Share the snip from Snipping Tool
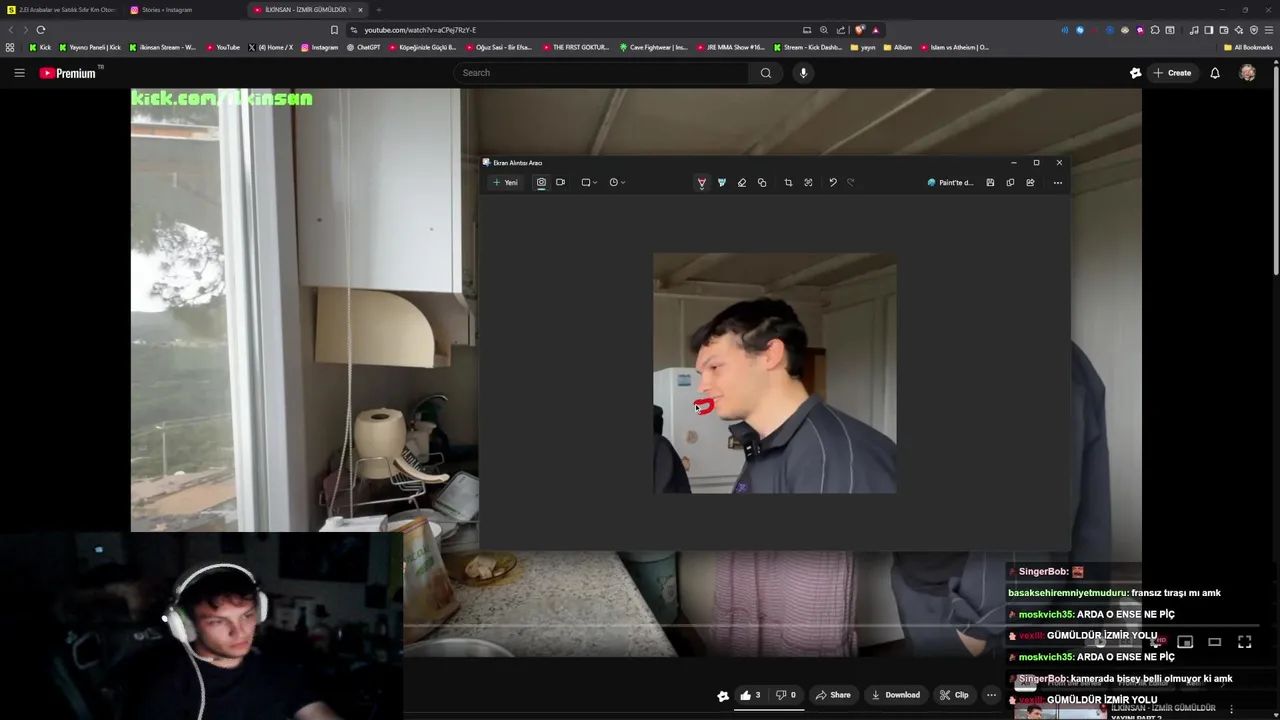1280x720 pixels. click(1030, 183)
